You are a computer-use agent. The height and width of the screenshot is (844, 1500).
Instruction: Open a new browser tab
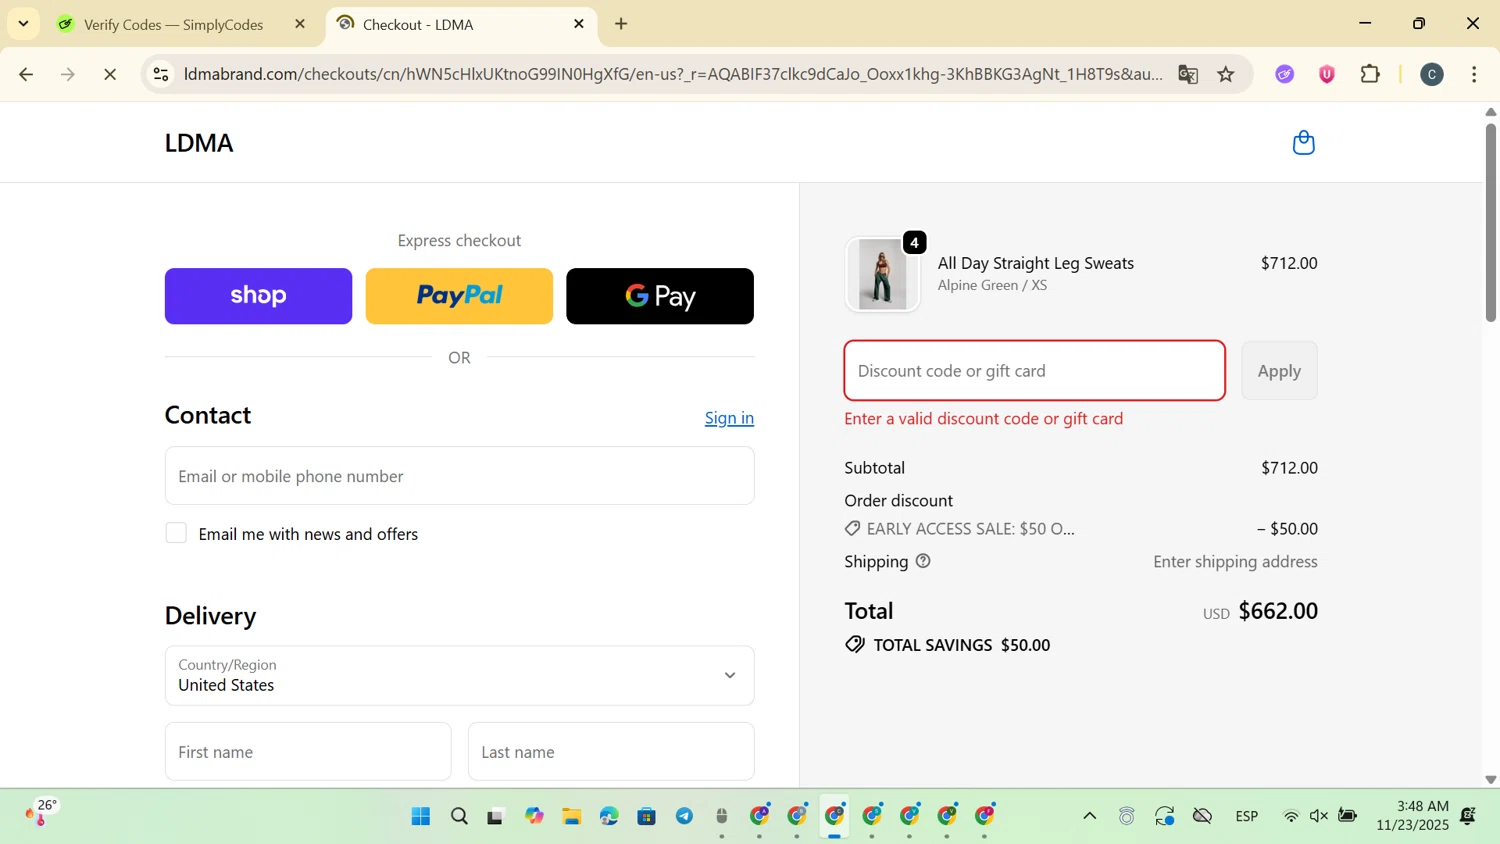click(621, 24)
